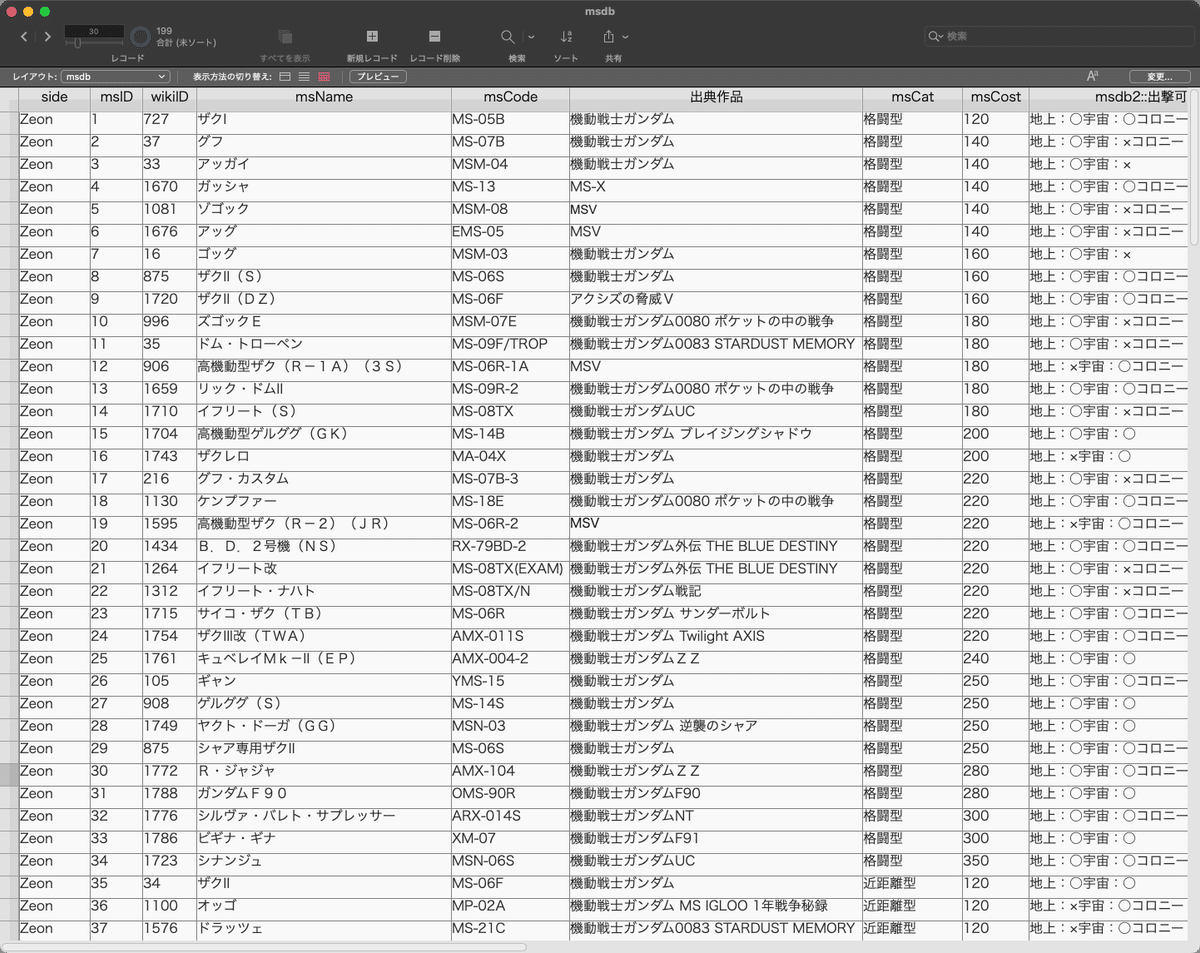Click the レコード削除 delete record icon
This screenshot has width=1200, height=953.
pyautogui.click(x=434, y=37)
